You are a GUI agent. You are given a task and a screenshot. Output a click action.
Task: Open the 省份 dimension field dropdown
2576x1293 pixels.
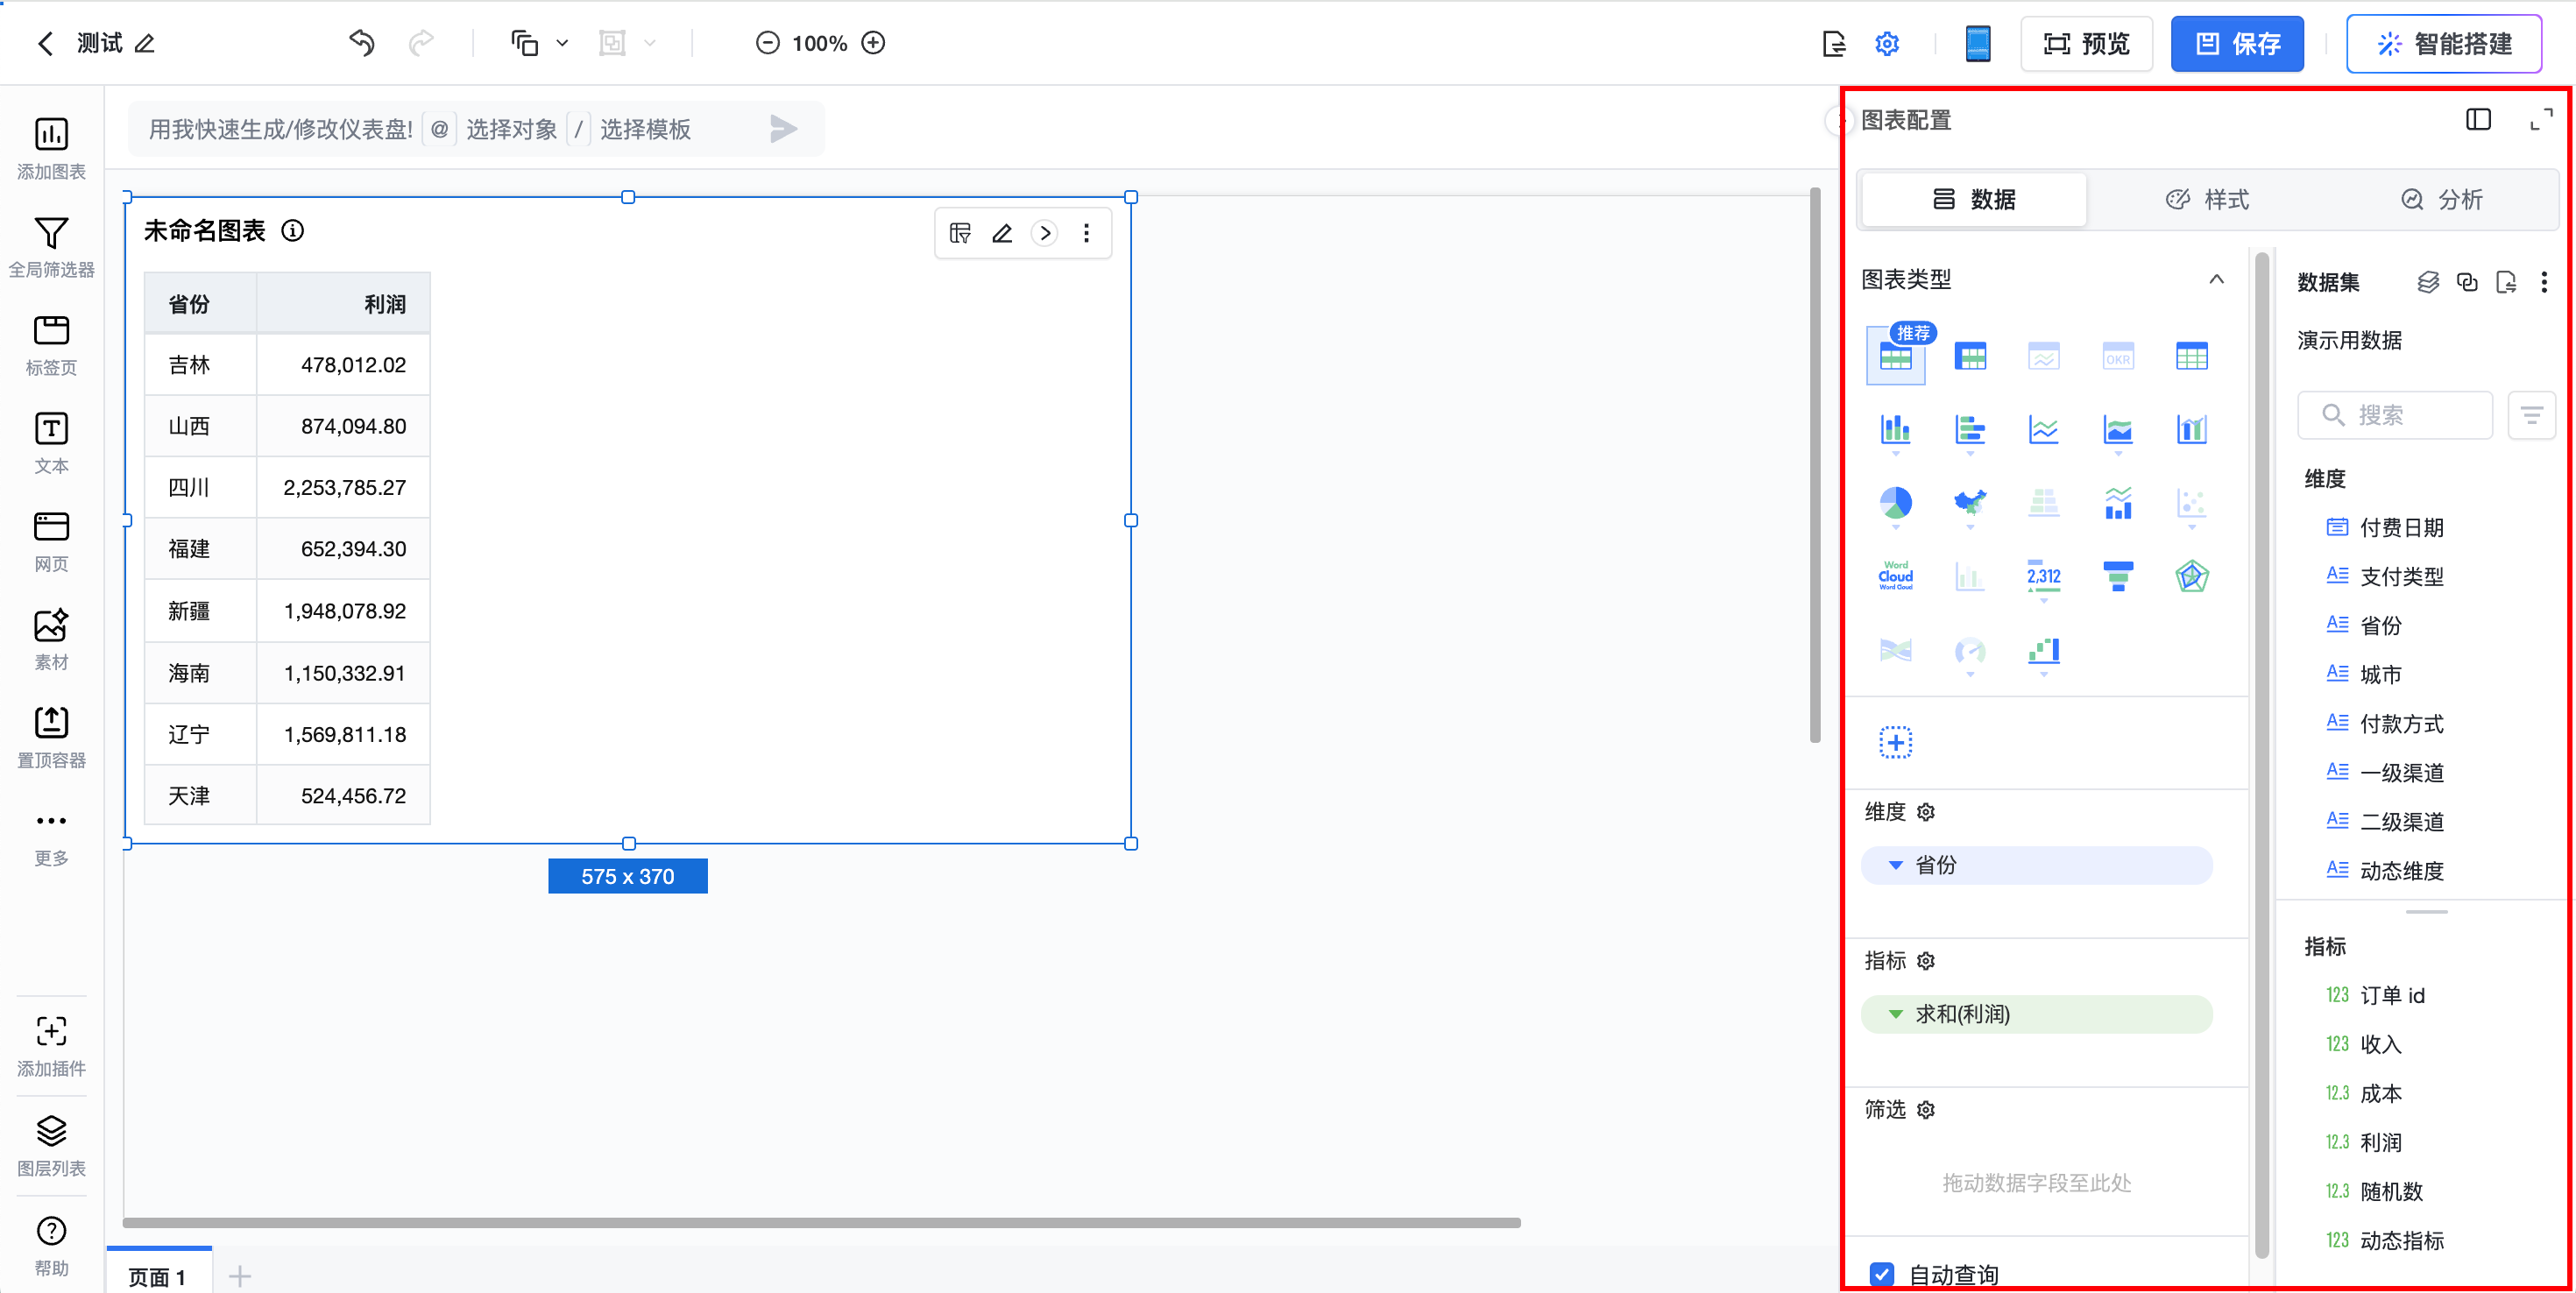pyautogui.click(x=1895, y=865)
